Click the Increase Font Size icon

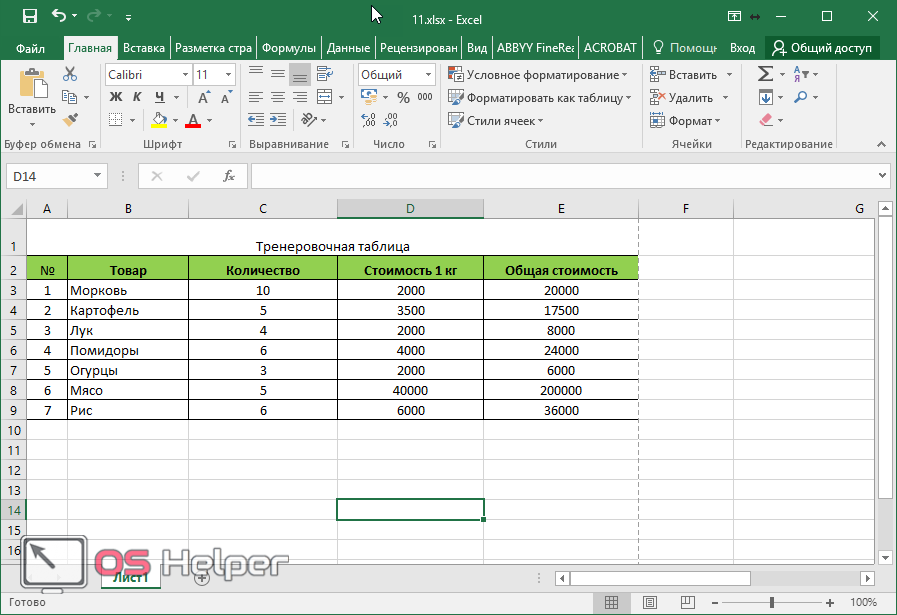[204, 98]
